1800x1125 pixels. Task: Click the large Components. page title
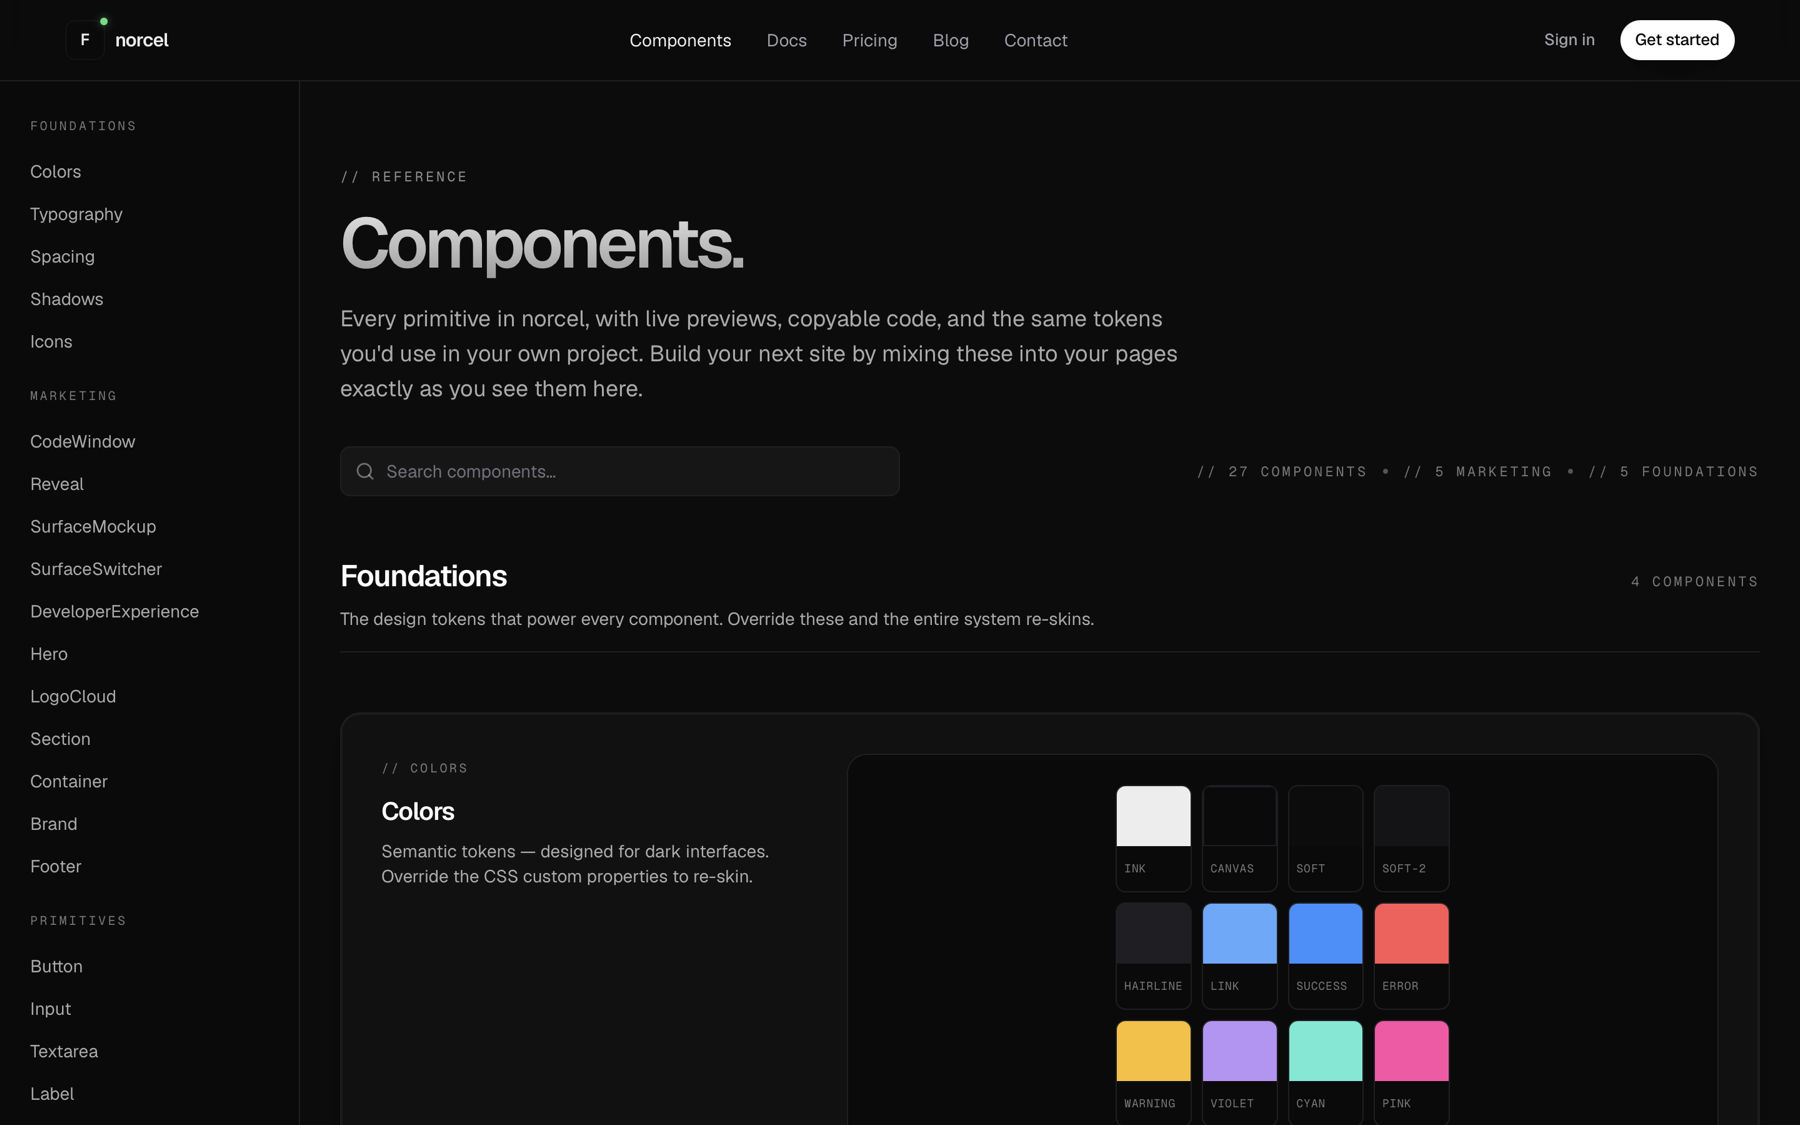542,244
